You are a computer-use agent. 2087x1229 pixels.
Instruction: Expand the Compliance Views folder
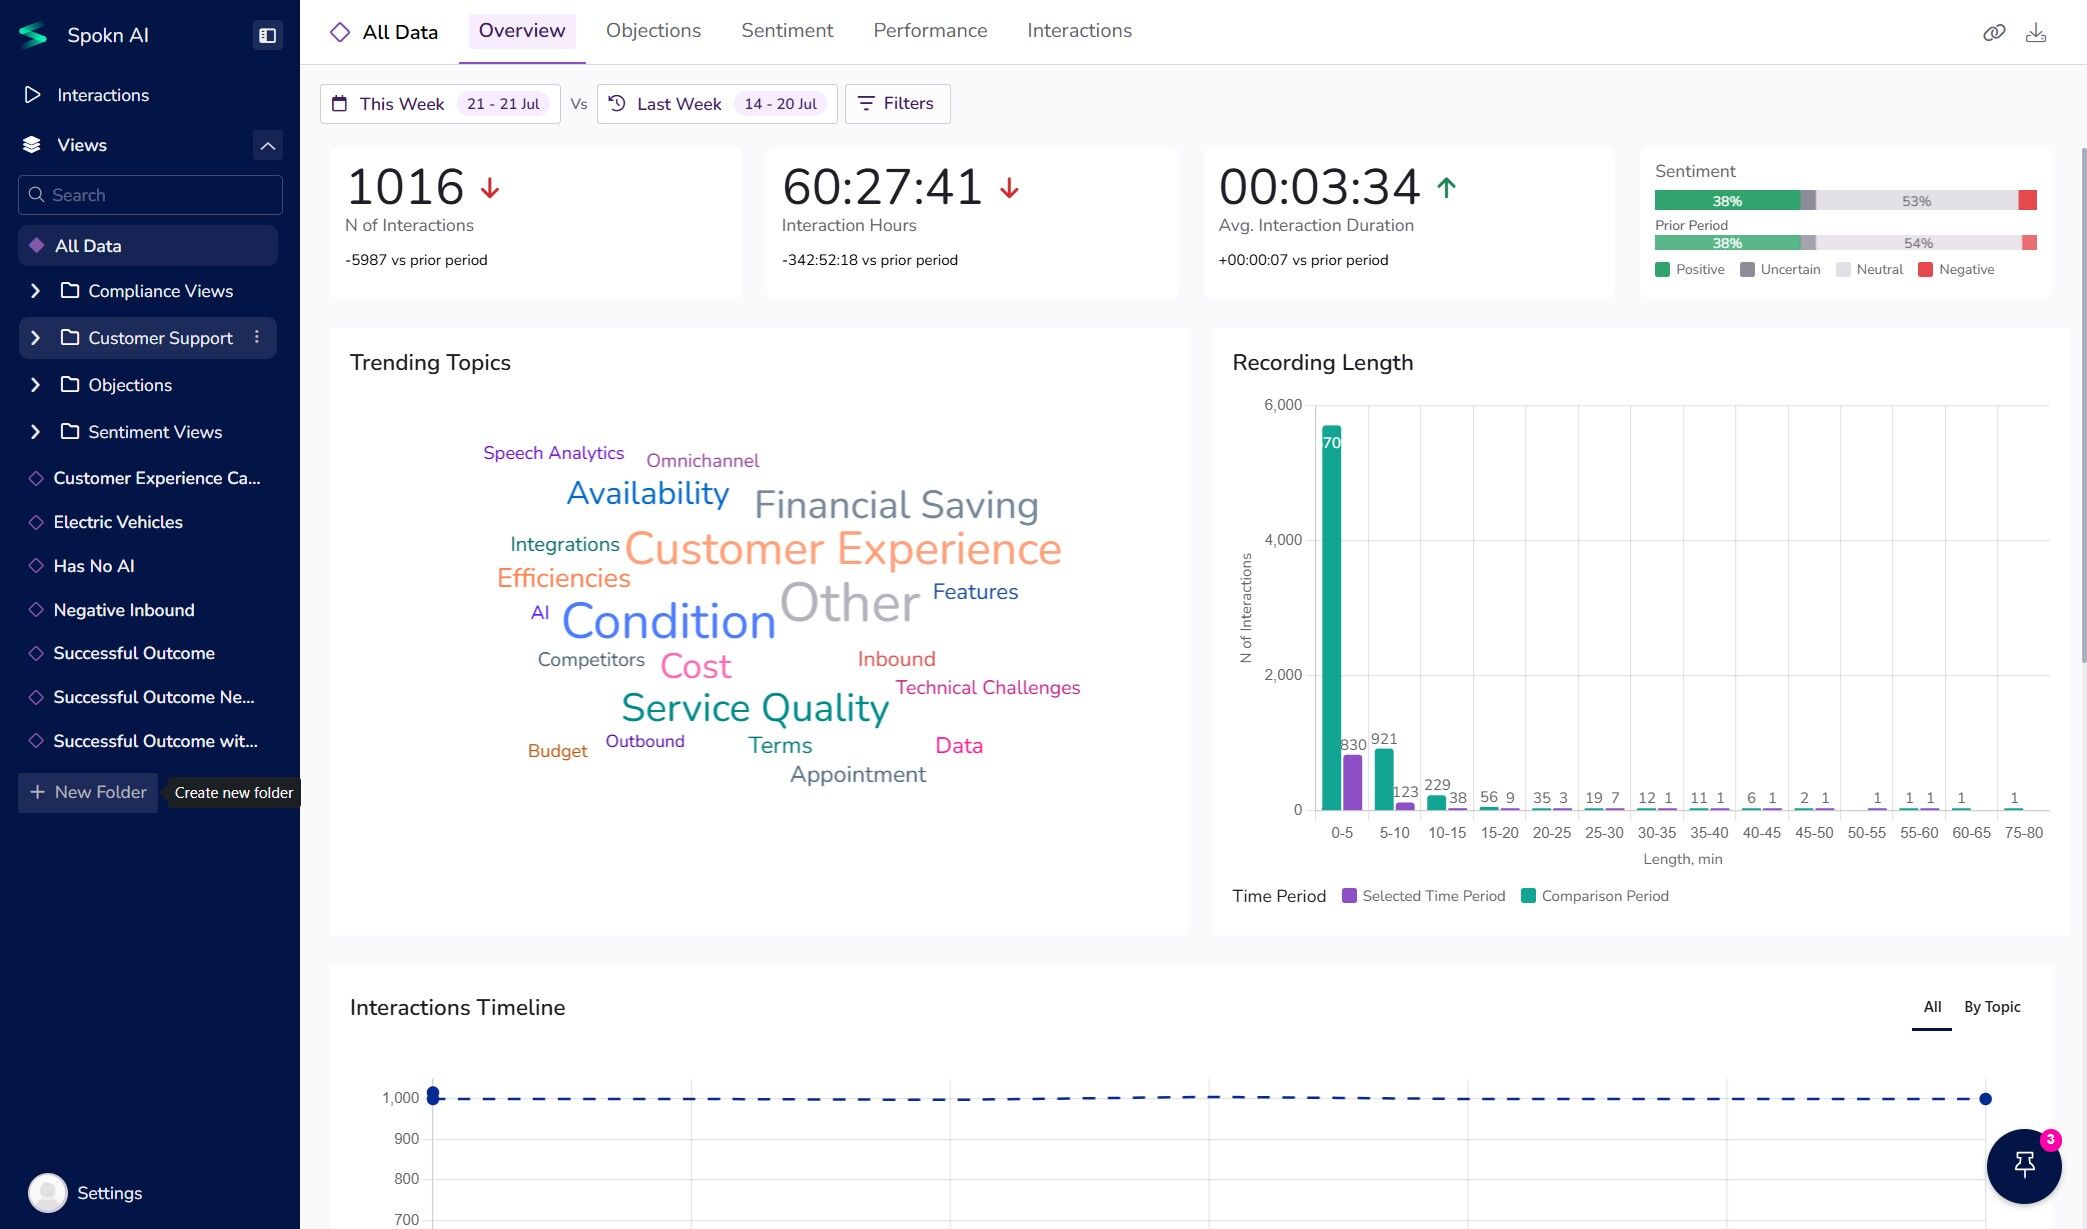click(36, 291)
